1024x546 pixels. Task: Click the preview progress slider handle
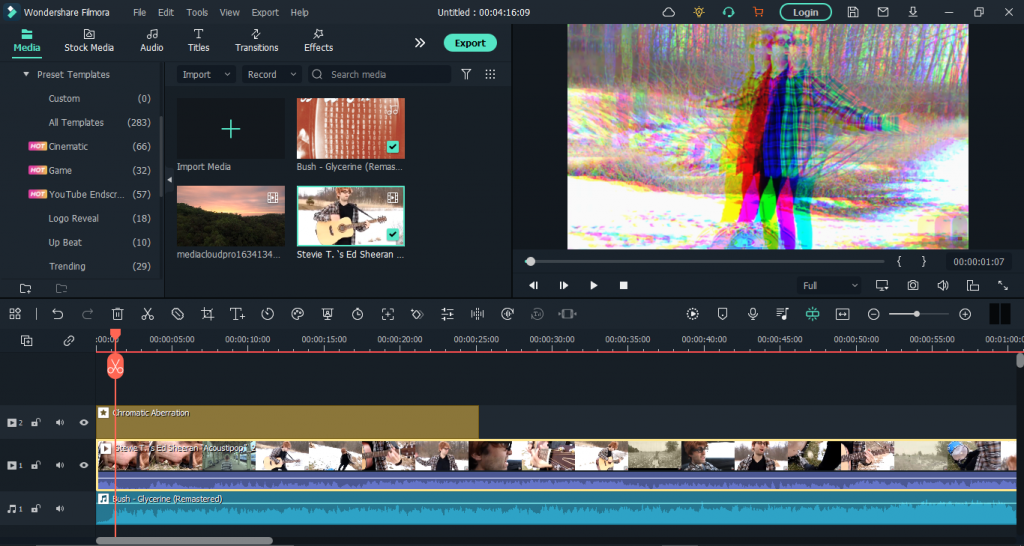[530, 261]
